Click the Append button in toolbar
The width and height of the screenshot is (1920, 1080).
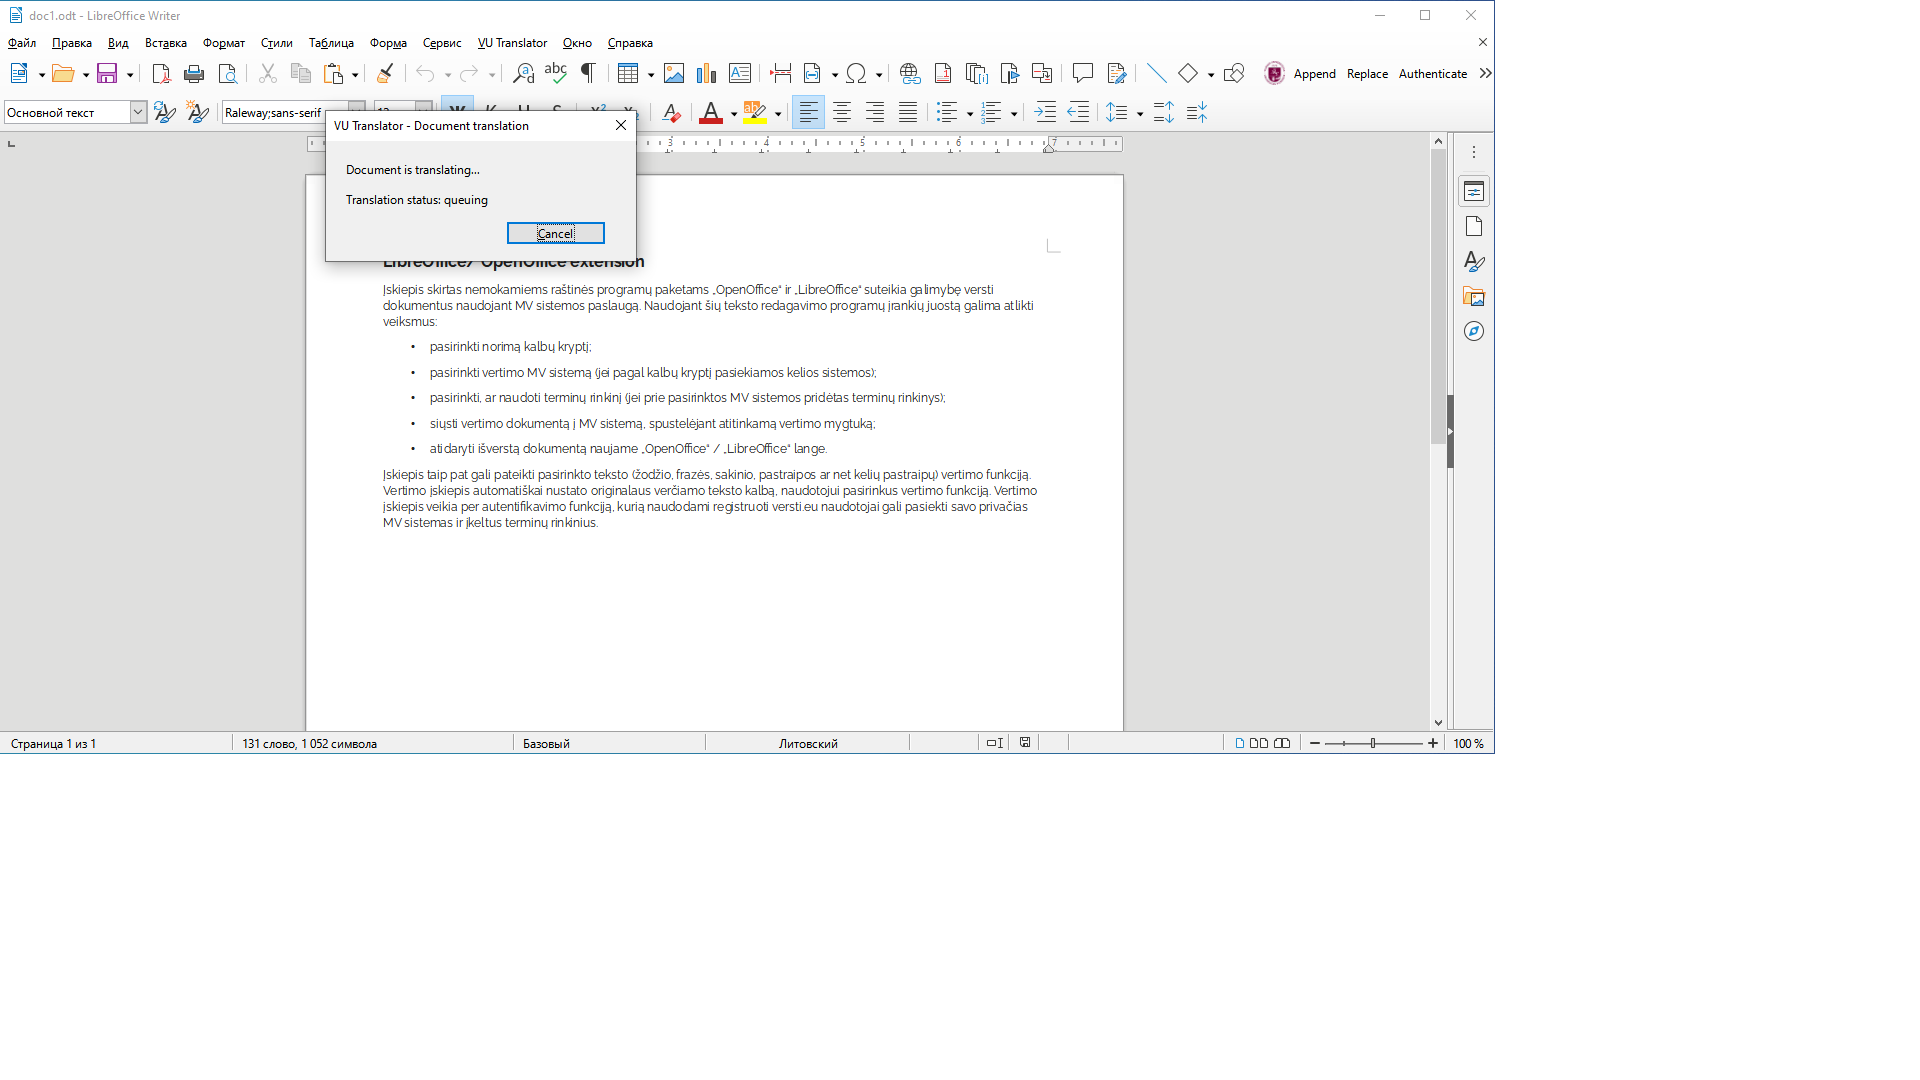point(1315,73)
